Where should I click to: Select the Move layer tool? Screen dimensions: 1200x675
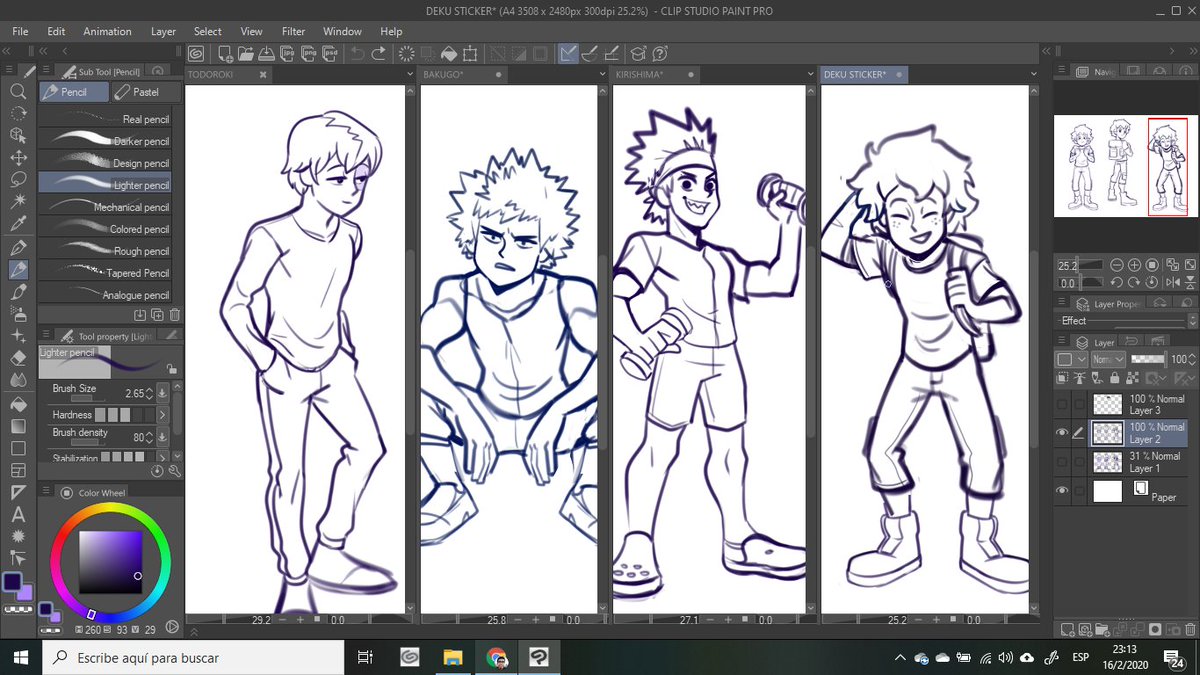[17, 157]
